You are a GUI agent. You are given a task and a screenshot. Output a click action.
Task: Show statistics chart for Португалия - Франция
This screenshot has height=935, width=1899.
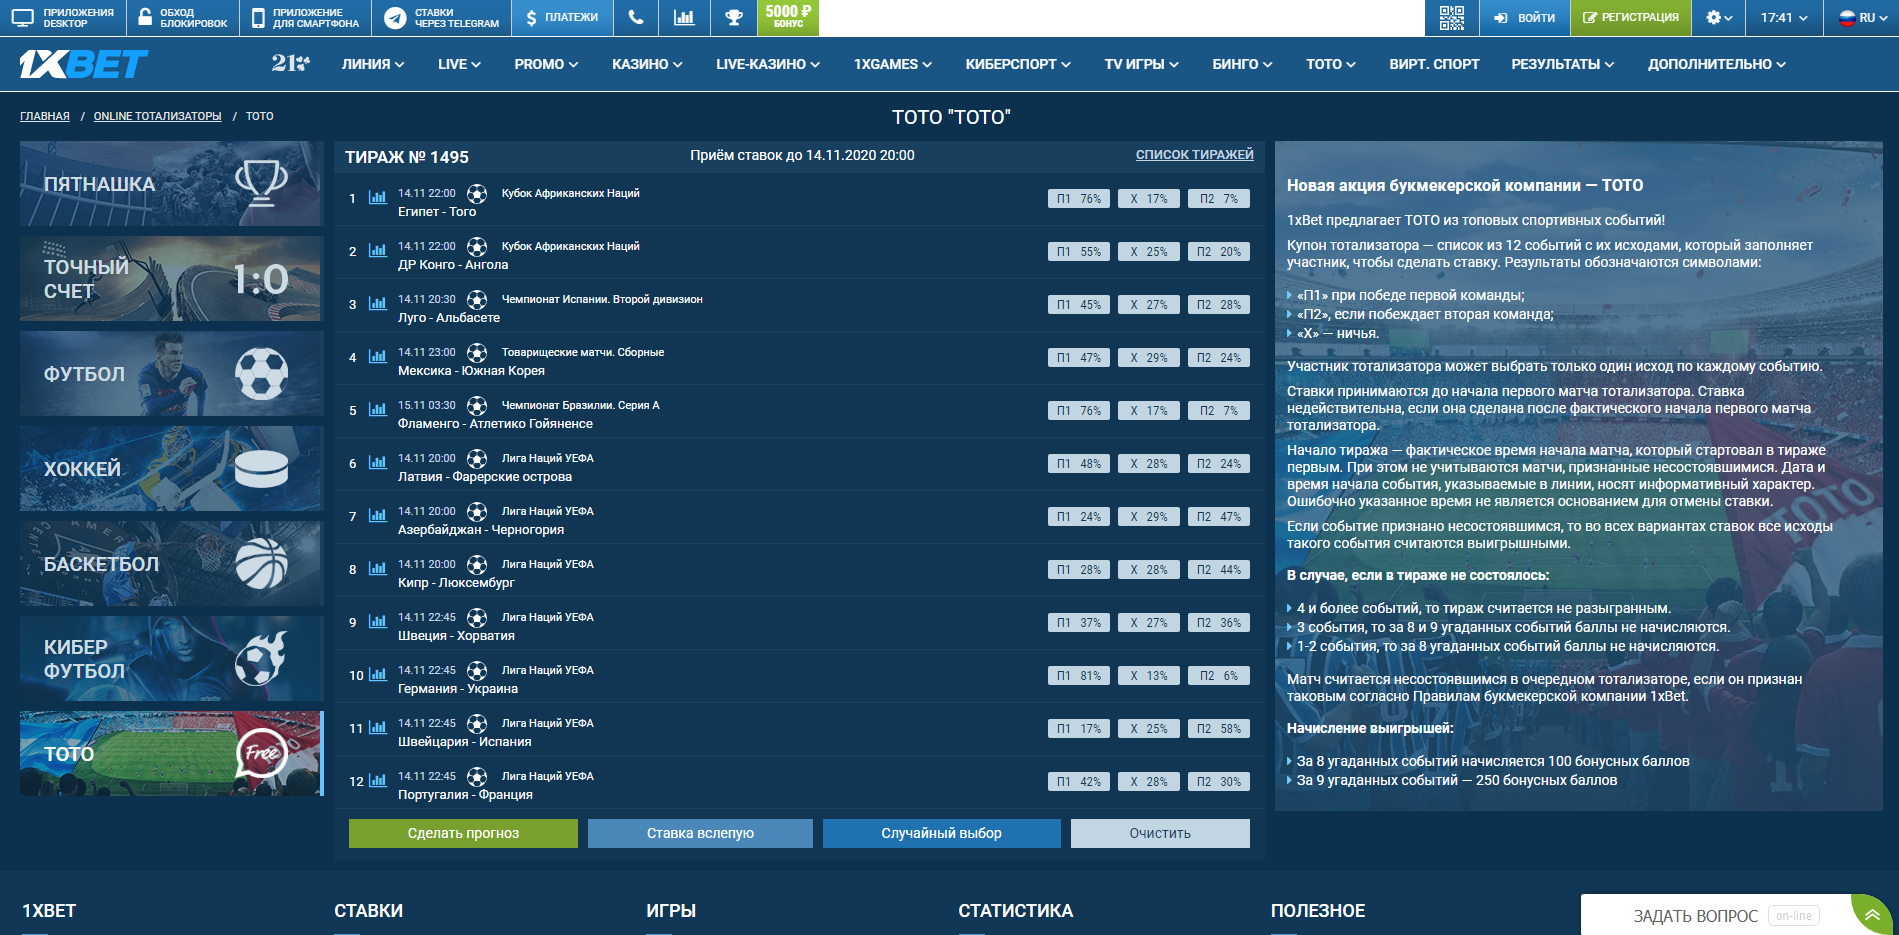click(377, 781)
